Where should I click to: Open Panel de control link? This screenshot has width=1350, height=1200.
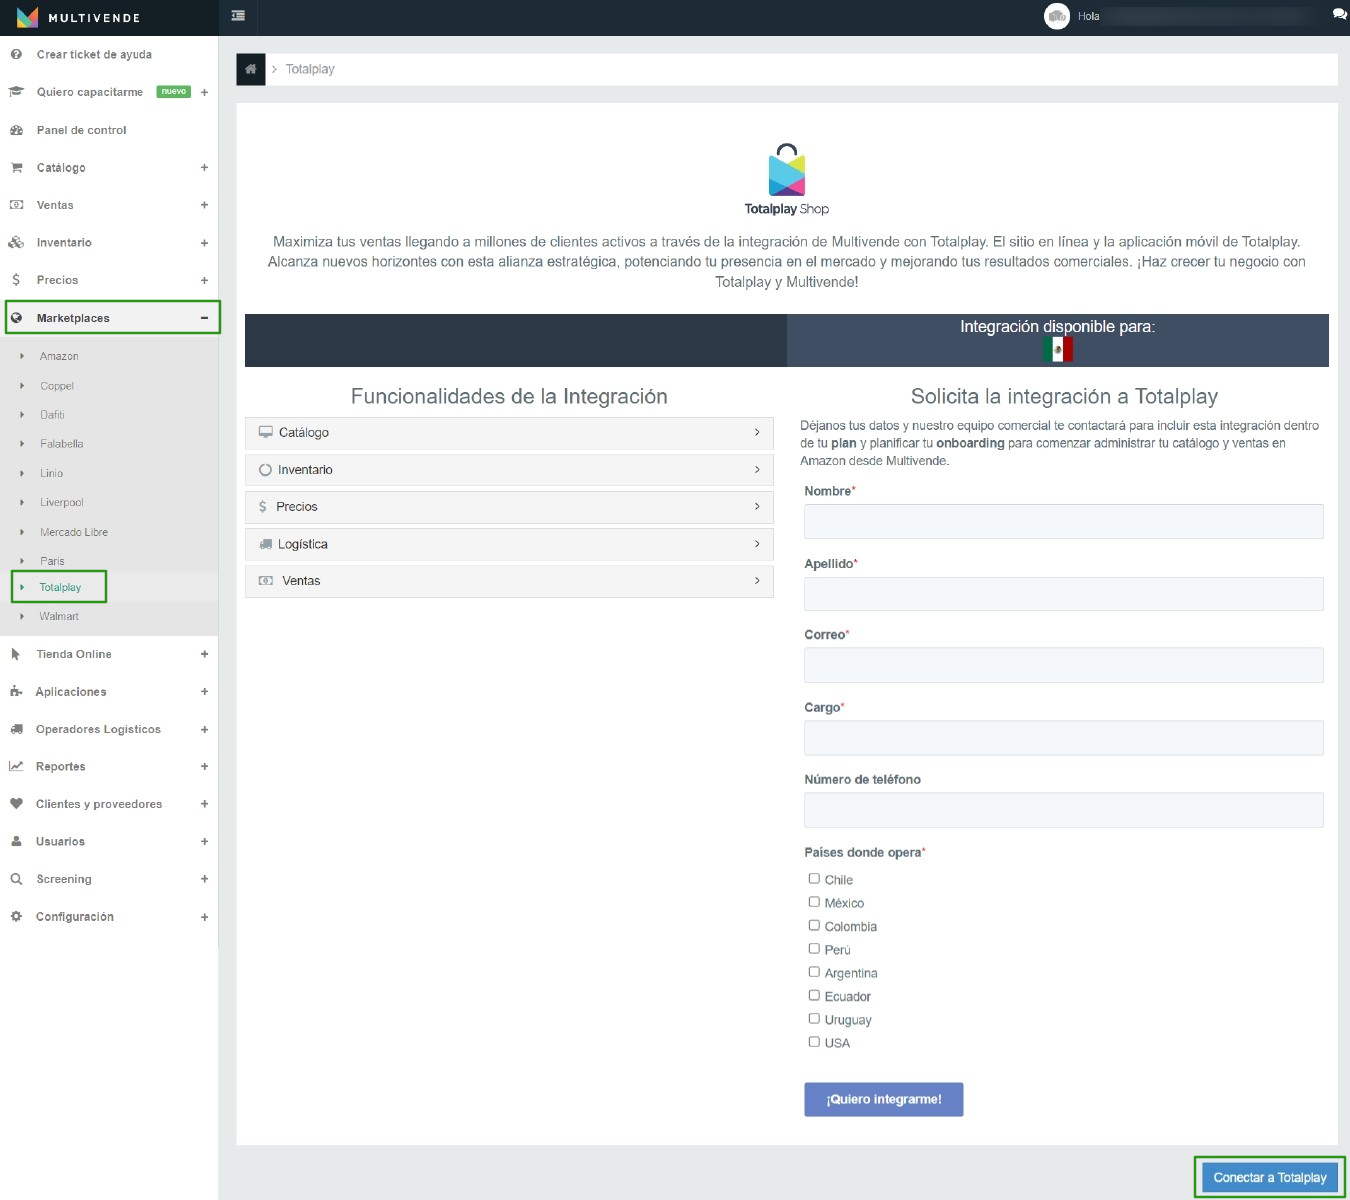pos(81,130)
